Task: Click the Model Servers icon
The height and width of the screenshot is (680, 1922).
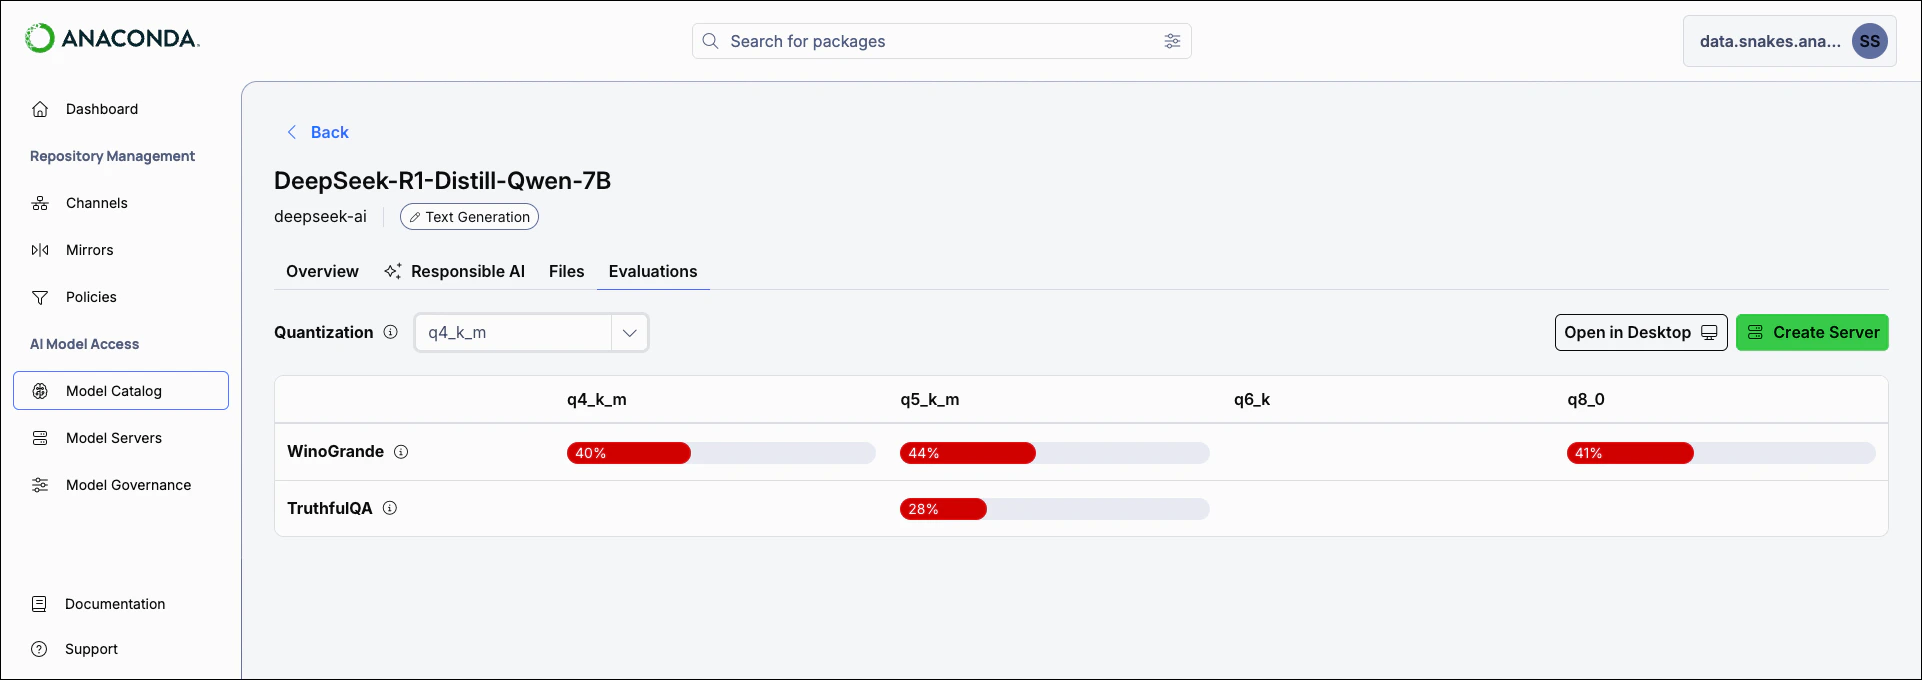Action: point(40,438)
